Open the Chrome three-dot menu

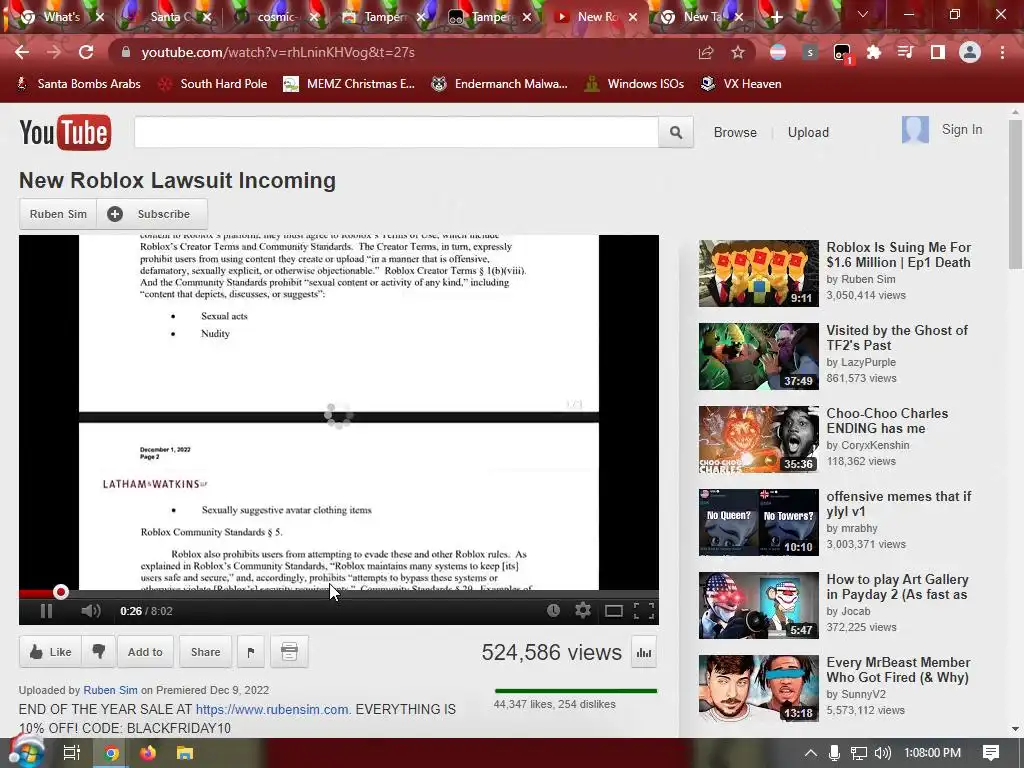click(x=1002, y=52)
